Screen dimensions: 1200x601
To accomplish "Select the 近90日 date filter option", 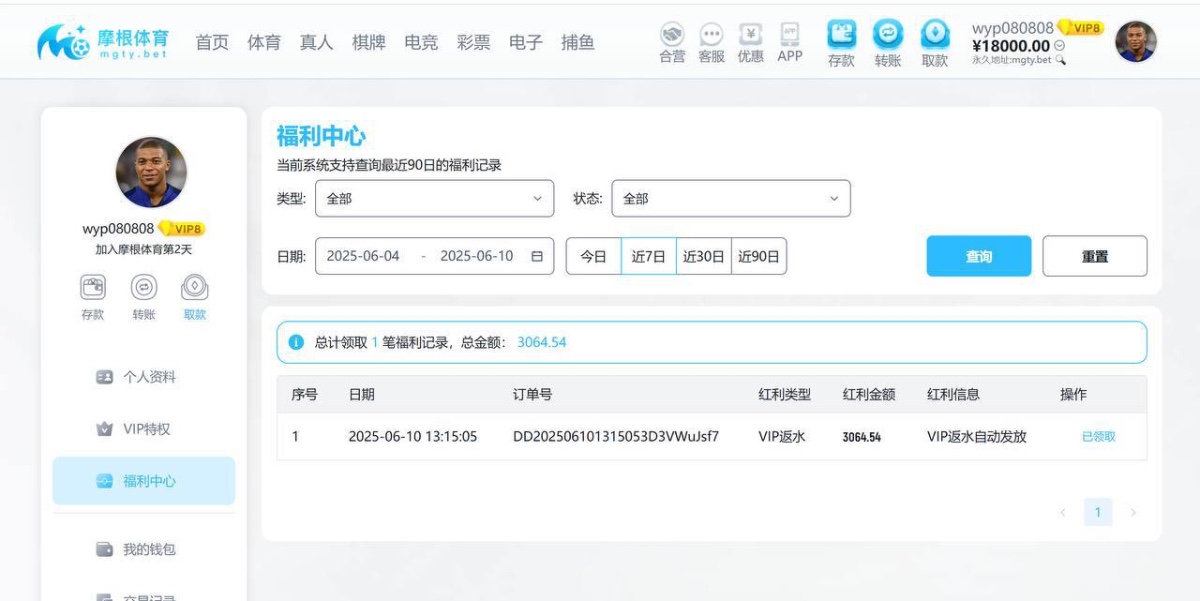I will (x=757, y=256).
